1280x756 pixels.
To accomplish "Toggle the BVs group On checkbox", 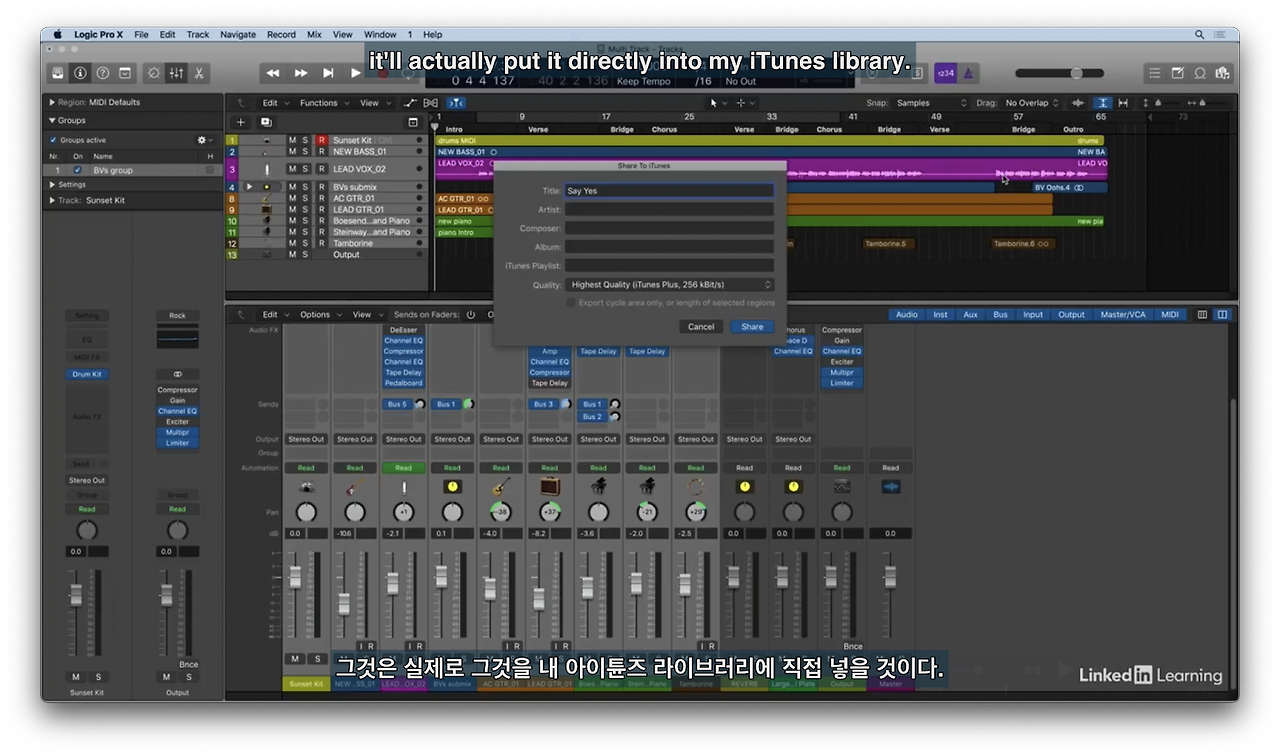I will (78, 170).
